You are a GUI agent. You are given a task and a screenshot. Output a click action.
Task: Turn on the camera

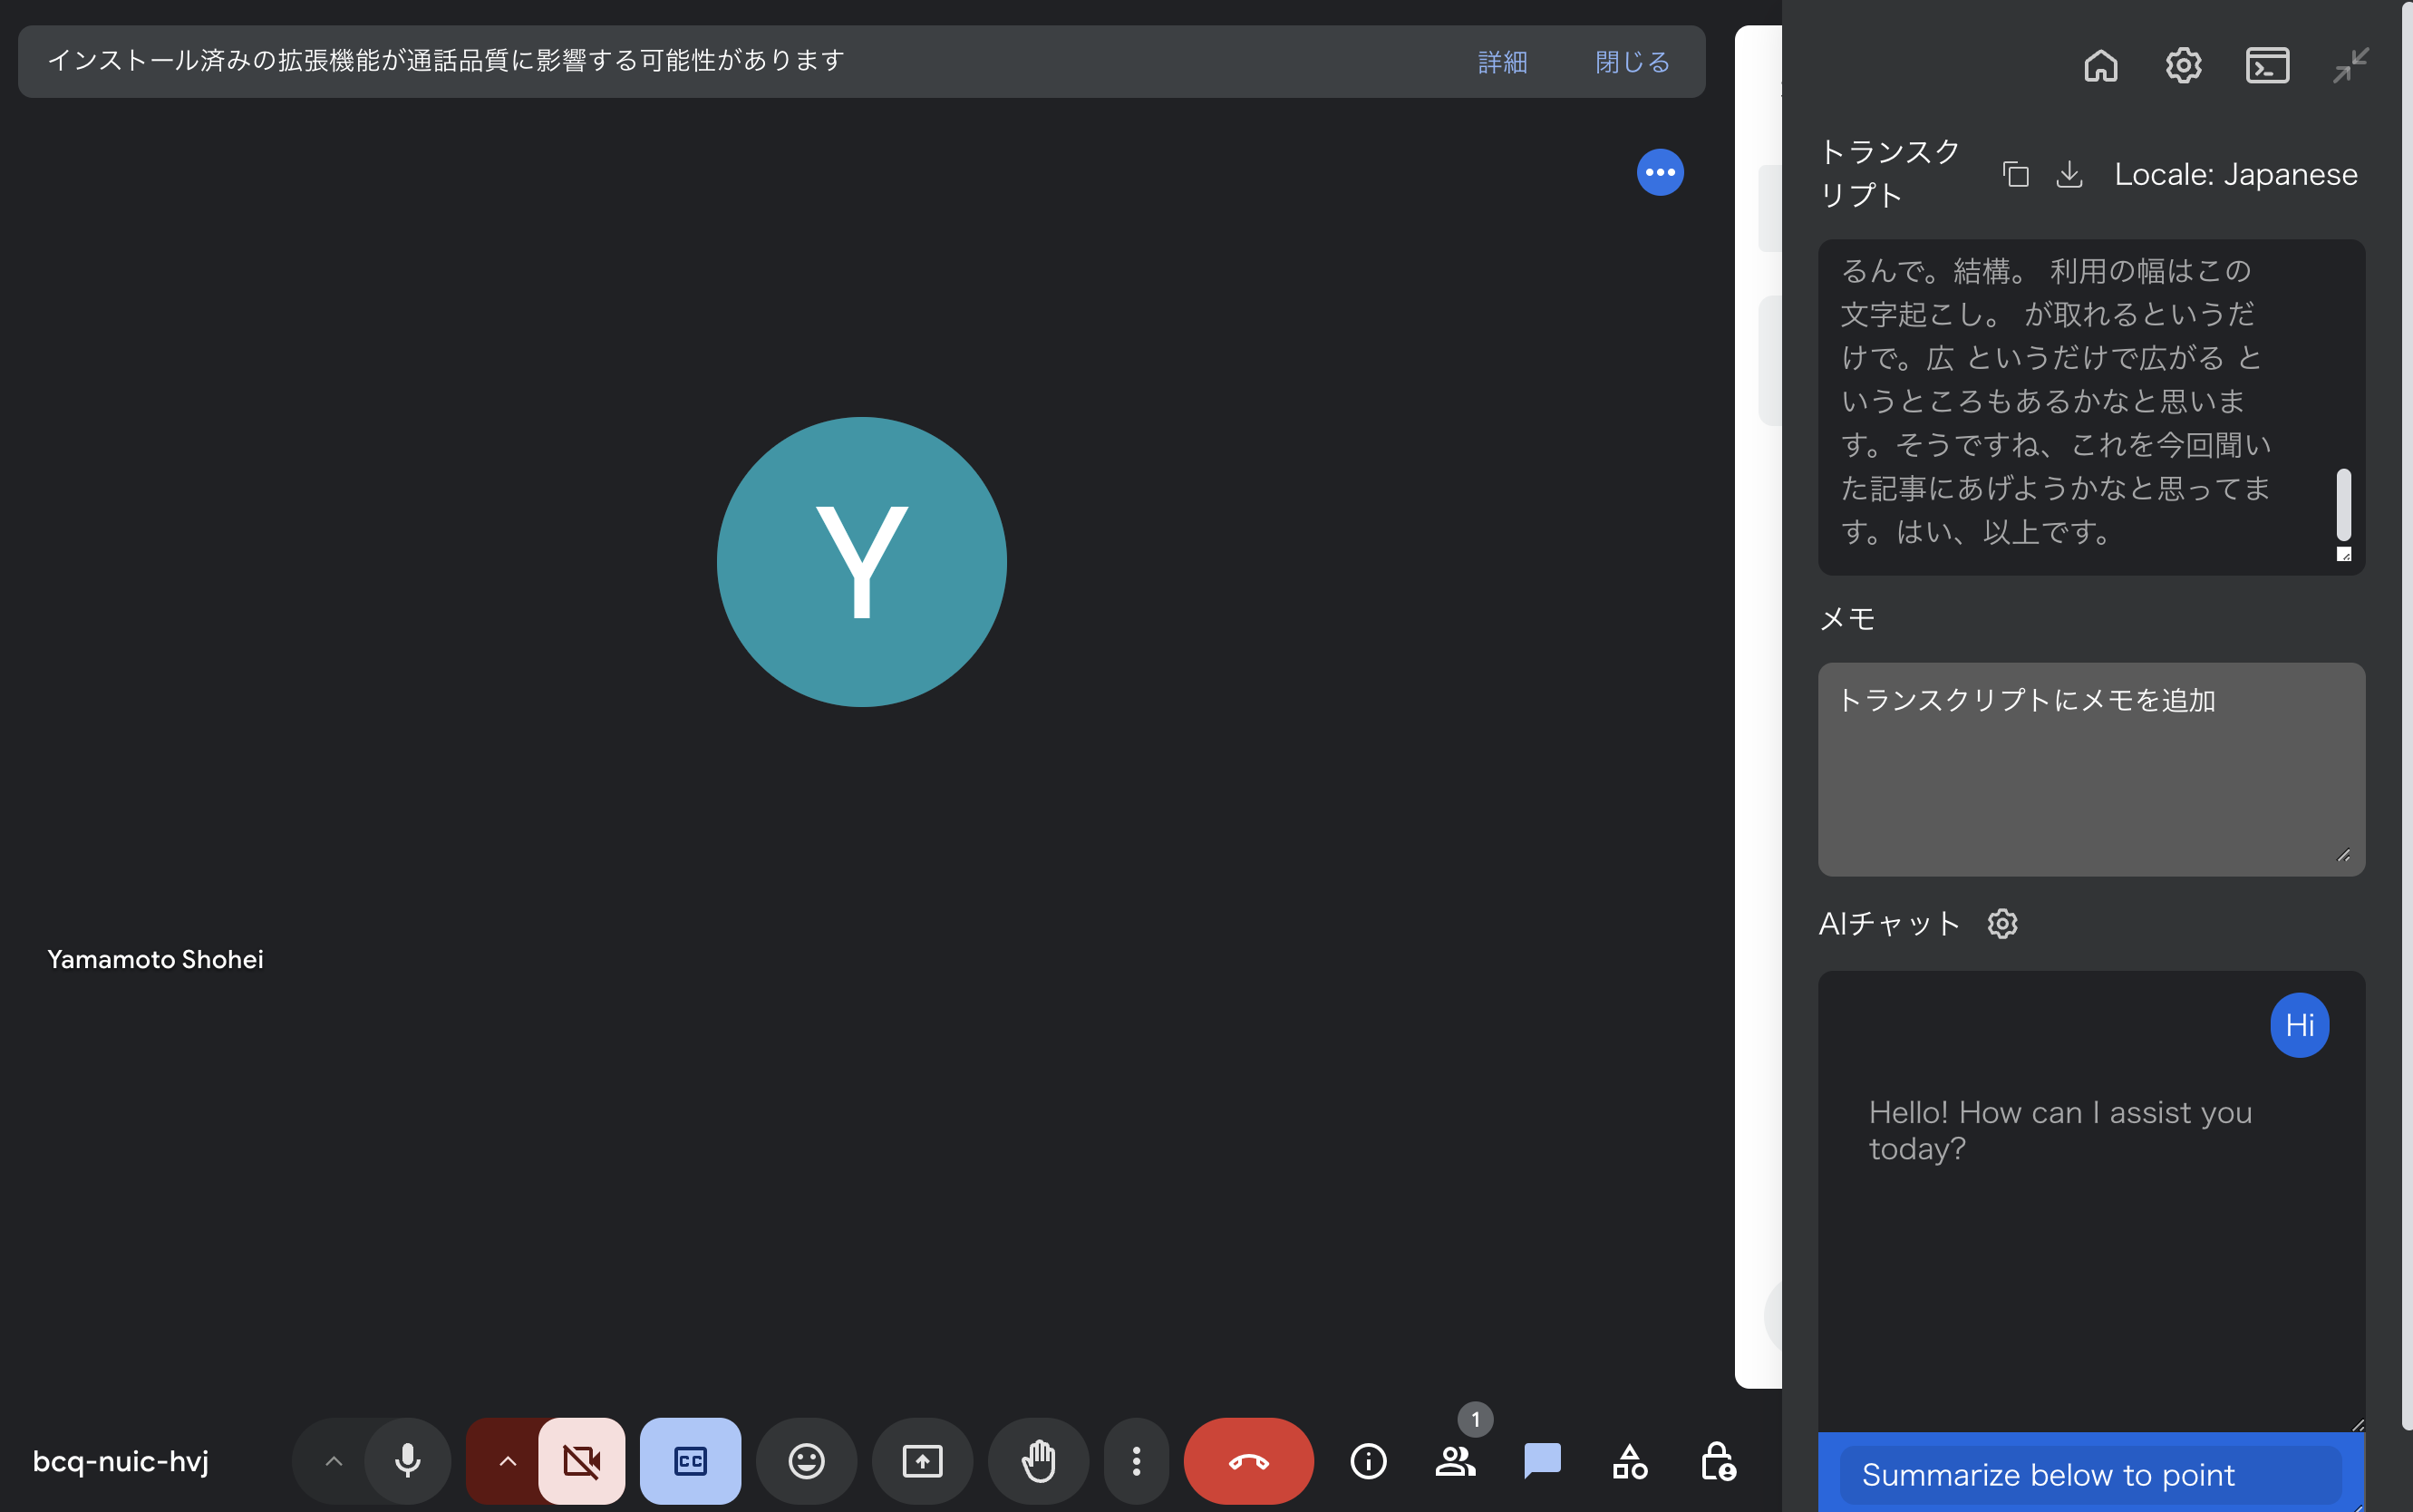(581, 1461)
